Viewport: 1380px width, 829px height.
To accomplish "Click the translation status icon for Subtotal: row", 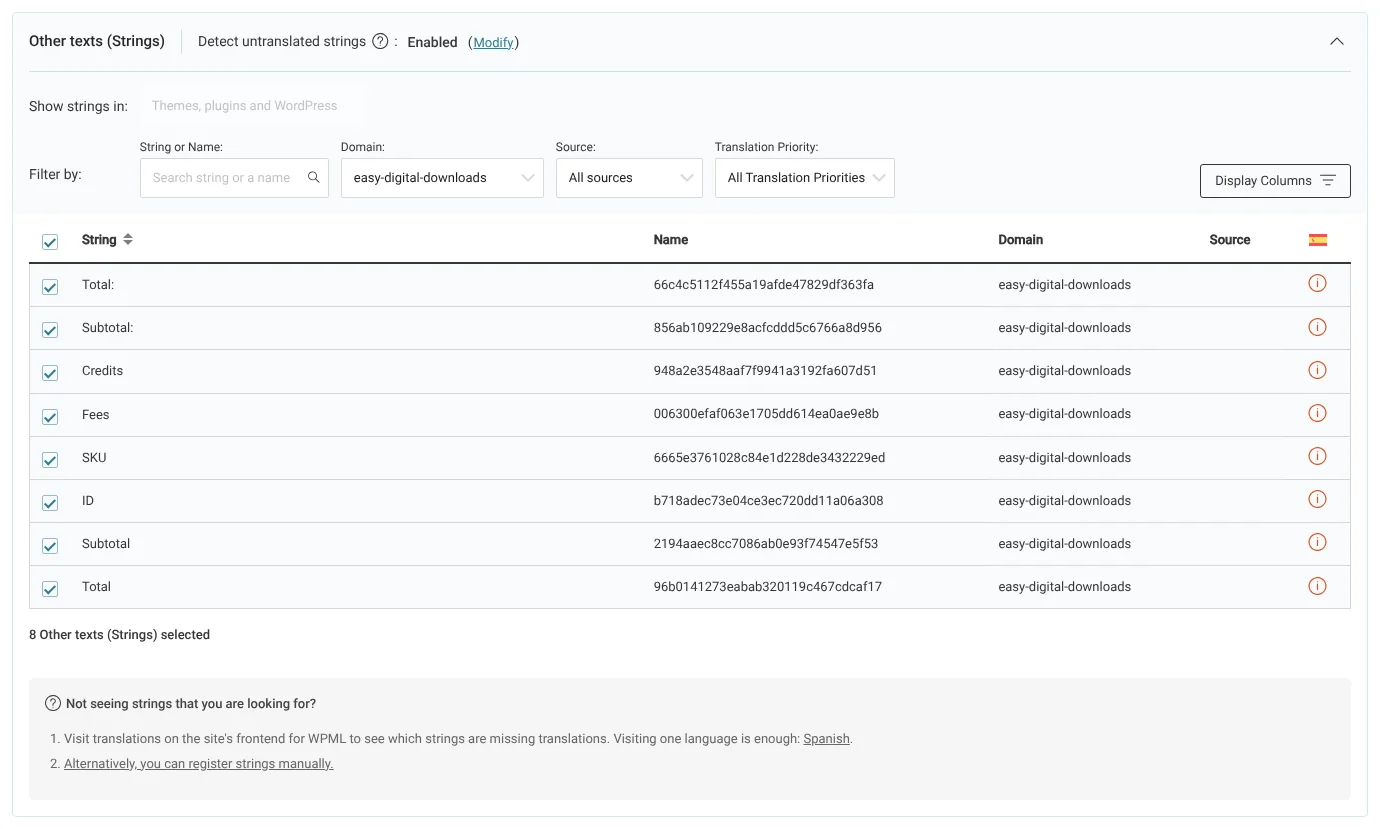I will point(1317,327).
